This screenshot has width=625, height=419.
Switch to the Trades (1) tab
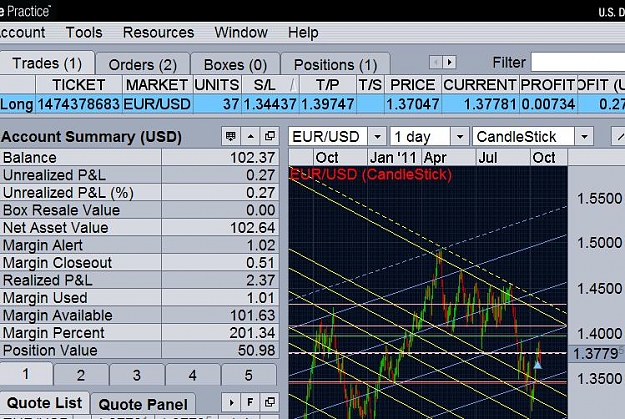coord(47,63)
